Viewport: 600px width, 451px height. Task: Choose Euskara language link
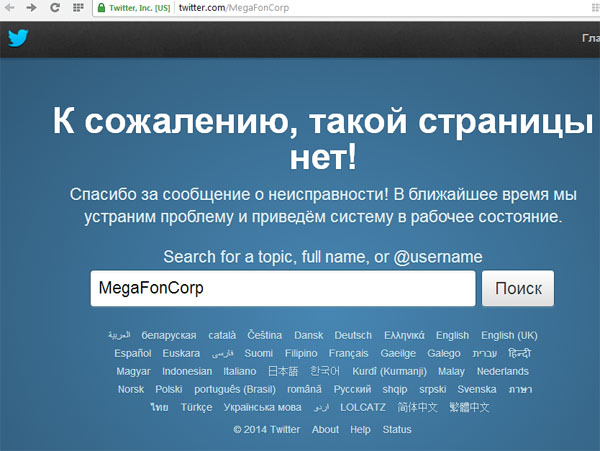[x=181, y=353]
